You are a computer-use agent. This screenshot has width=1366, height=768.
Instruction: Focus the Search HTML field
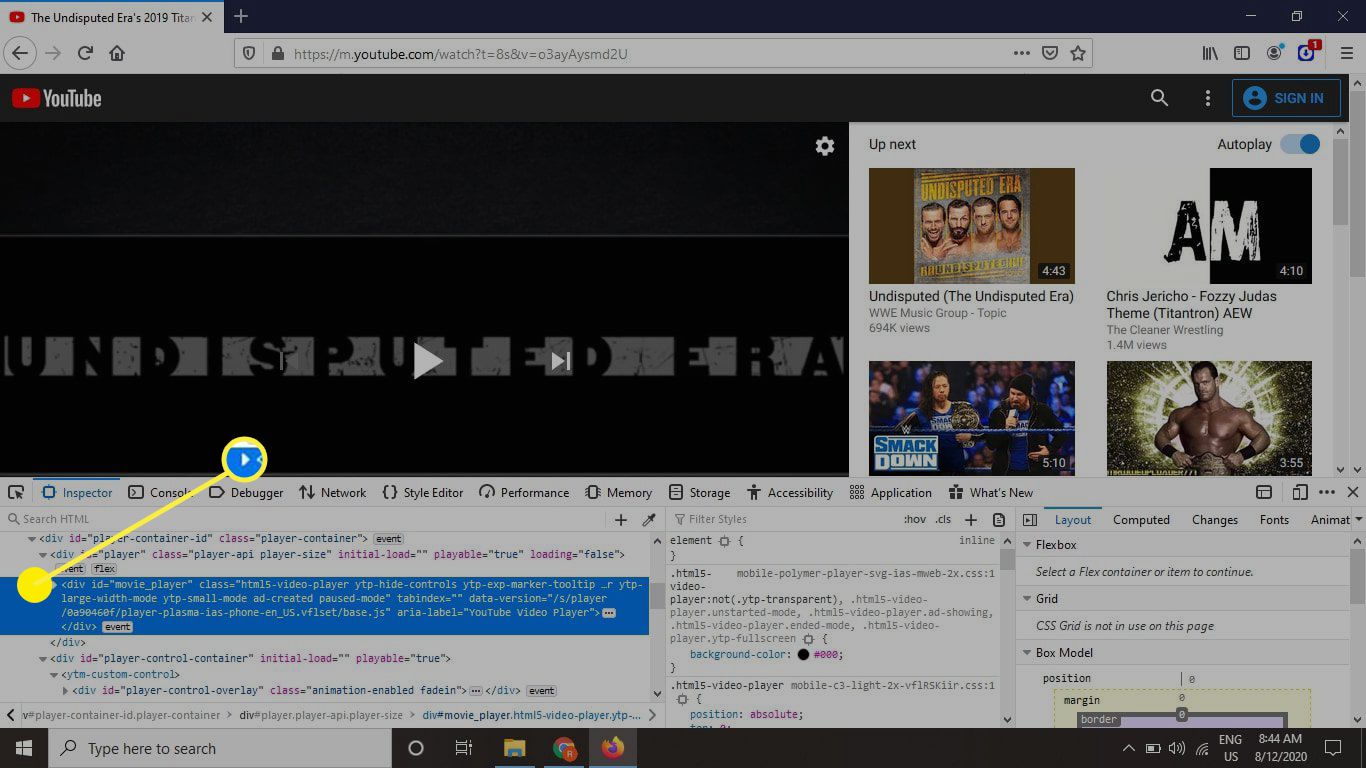tap(303, 519)
